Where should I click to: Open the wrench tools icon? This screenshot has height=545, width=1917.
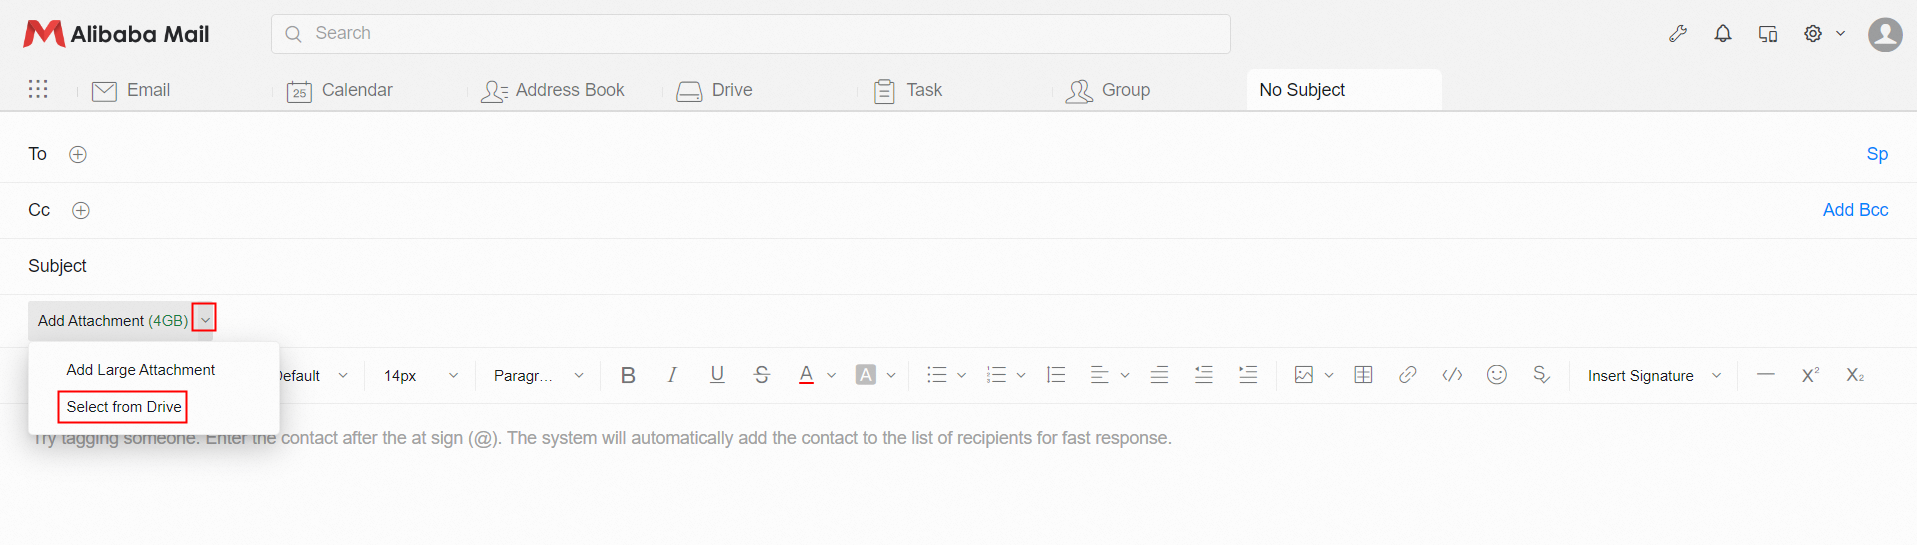(x=1678, y=34)
